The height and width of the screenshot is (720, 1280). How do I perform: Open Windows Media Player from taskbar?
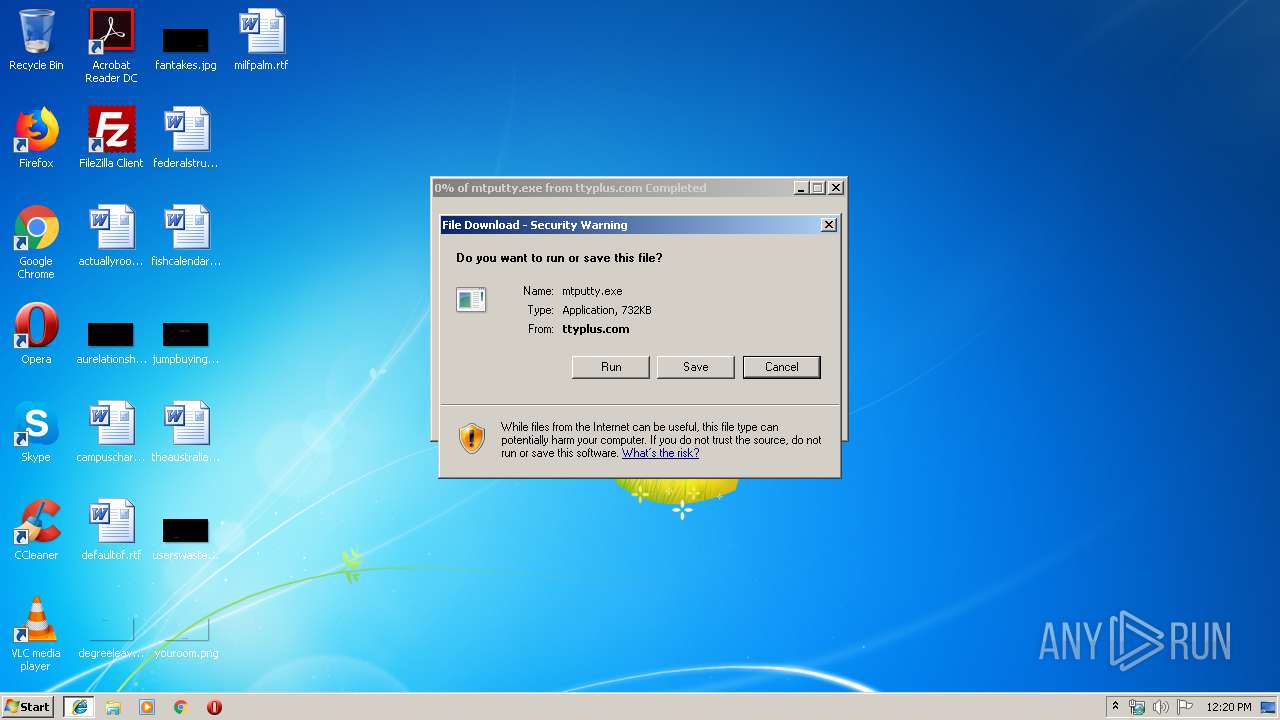[147, 707]
